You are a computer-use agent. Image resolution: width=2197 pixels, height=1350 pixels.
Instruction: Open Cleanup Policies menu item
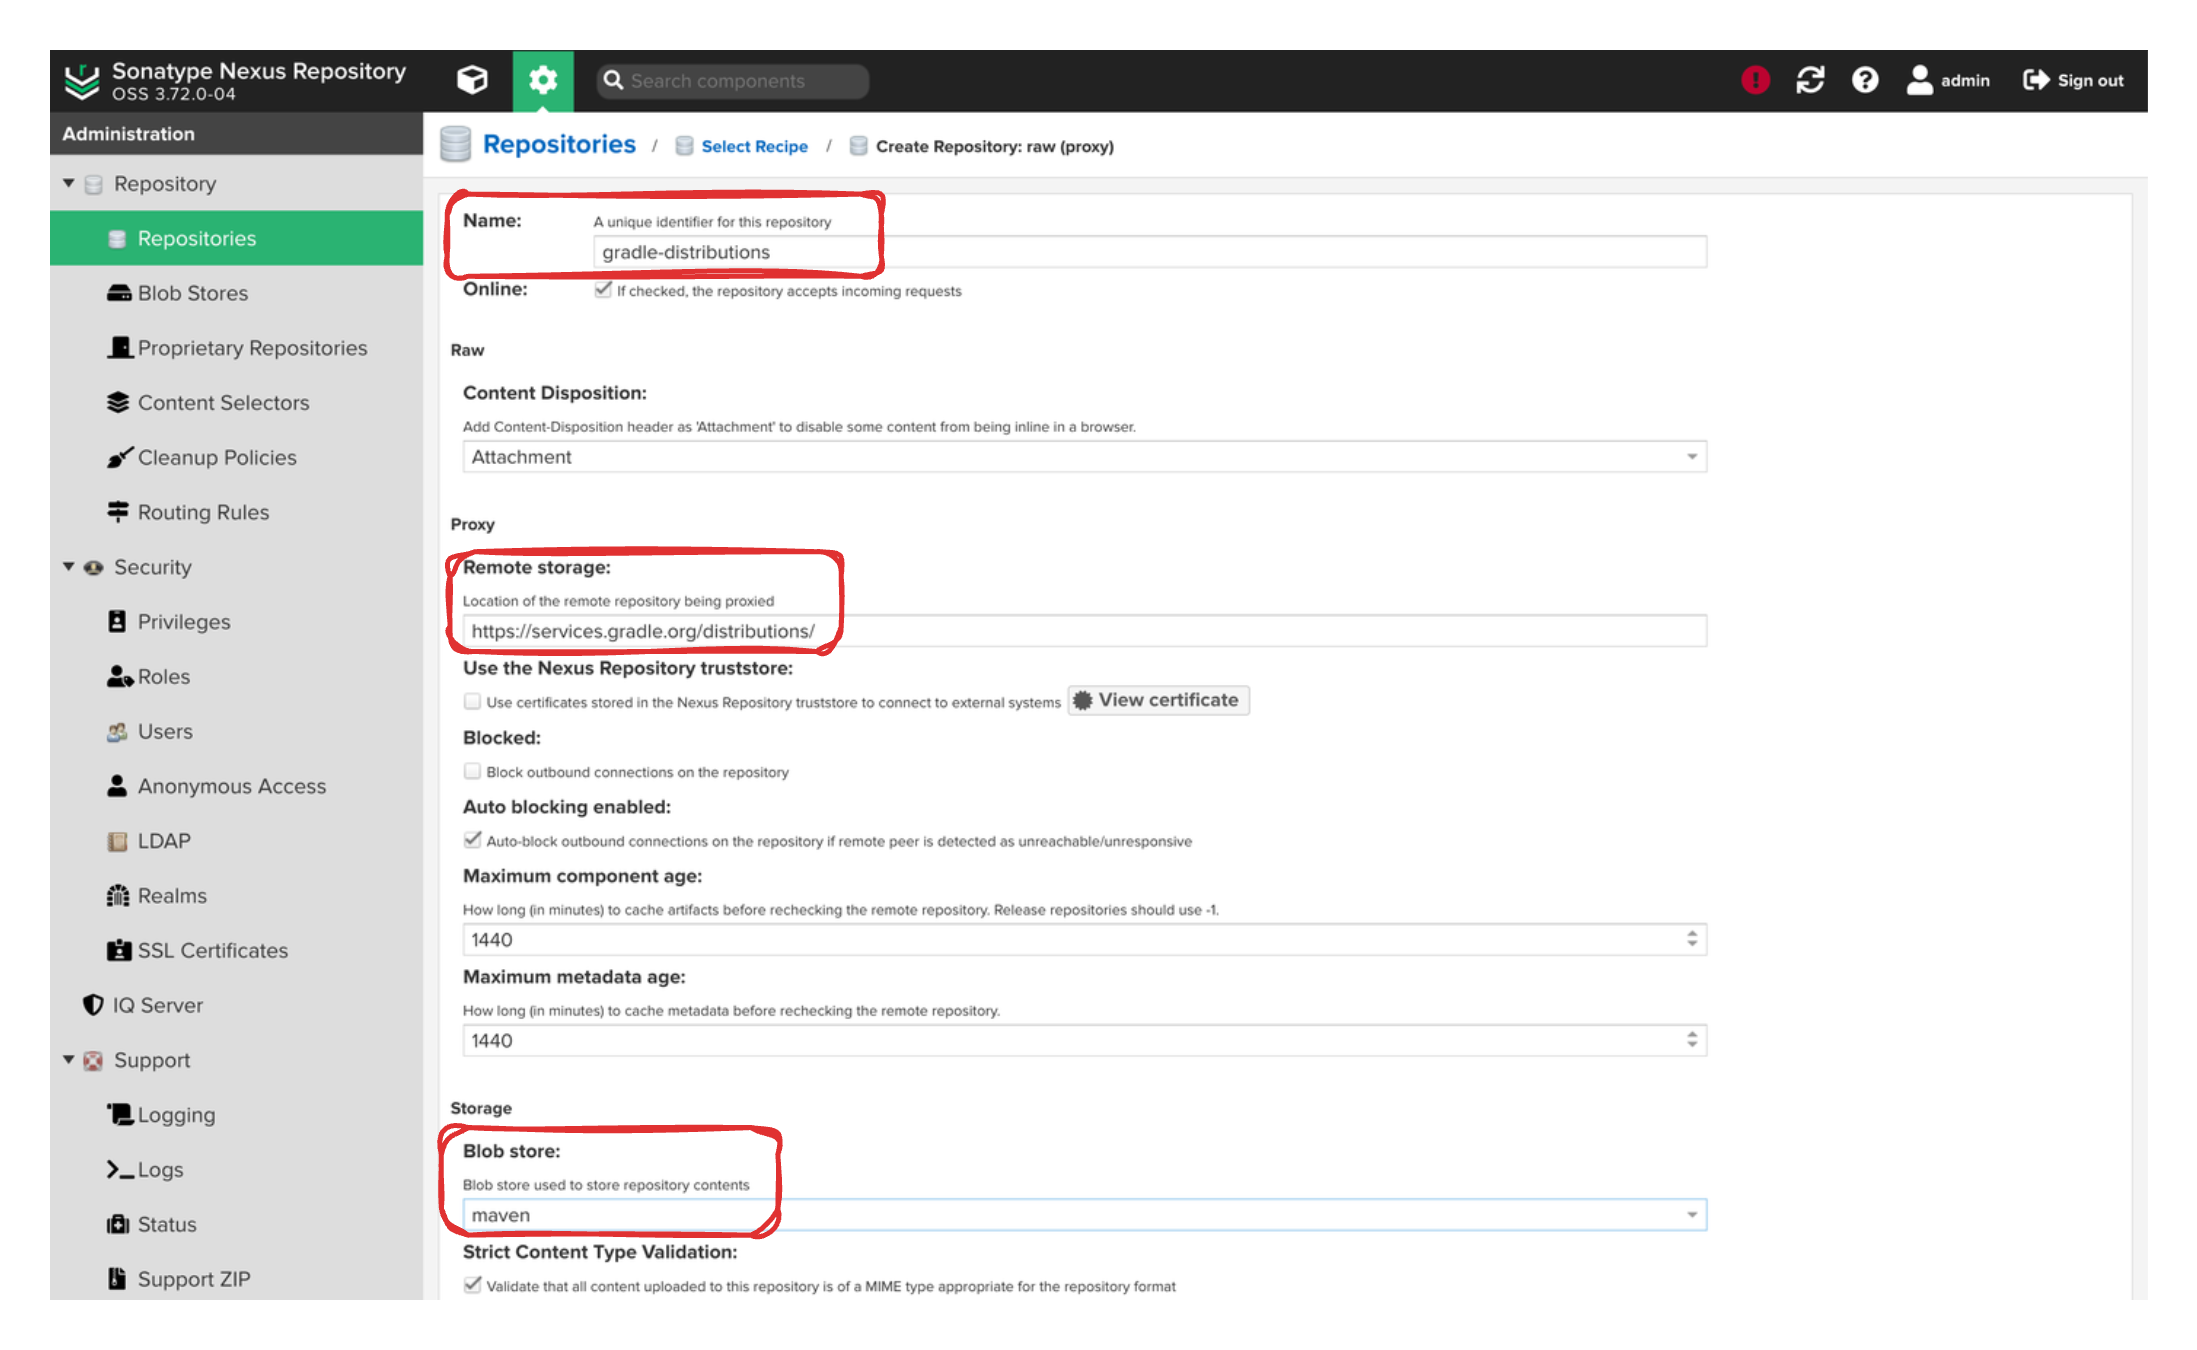tap(236, 457)
